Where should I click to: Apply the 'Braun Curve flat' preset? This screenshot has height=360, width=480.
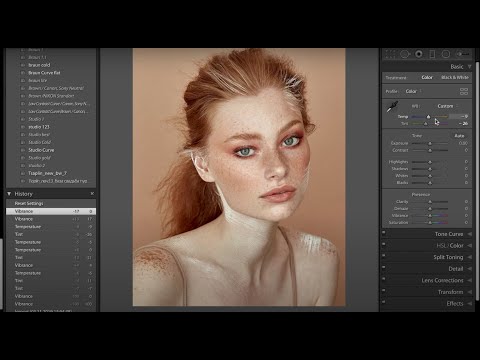(44, 73)
